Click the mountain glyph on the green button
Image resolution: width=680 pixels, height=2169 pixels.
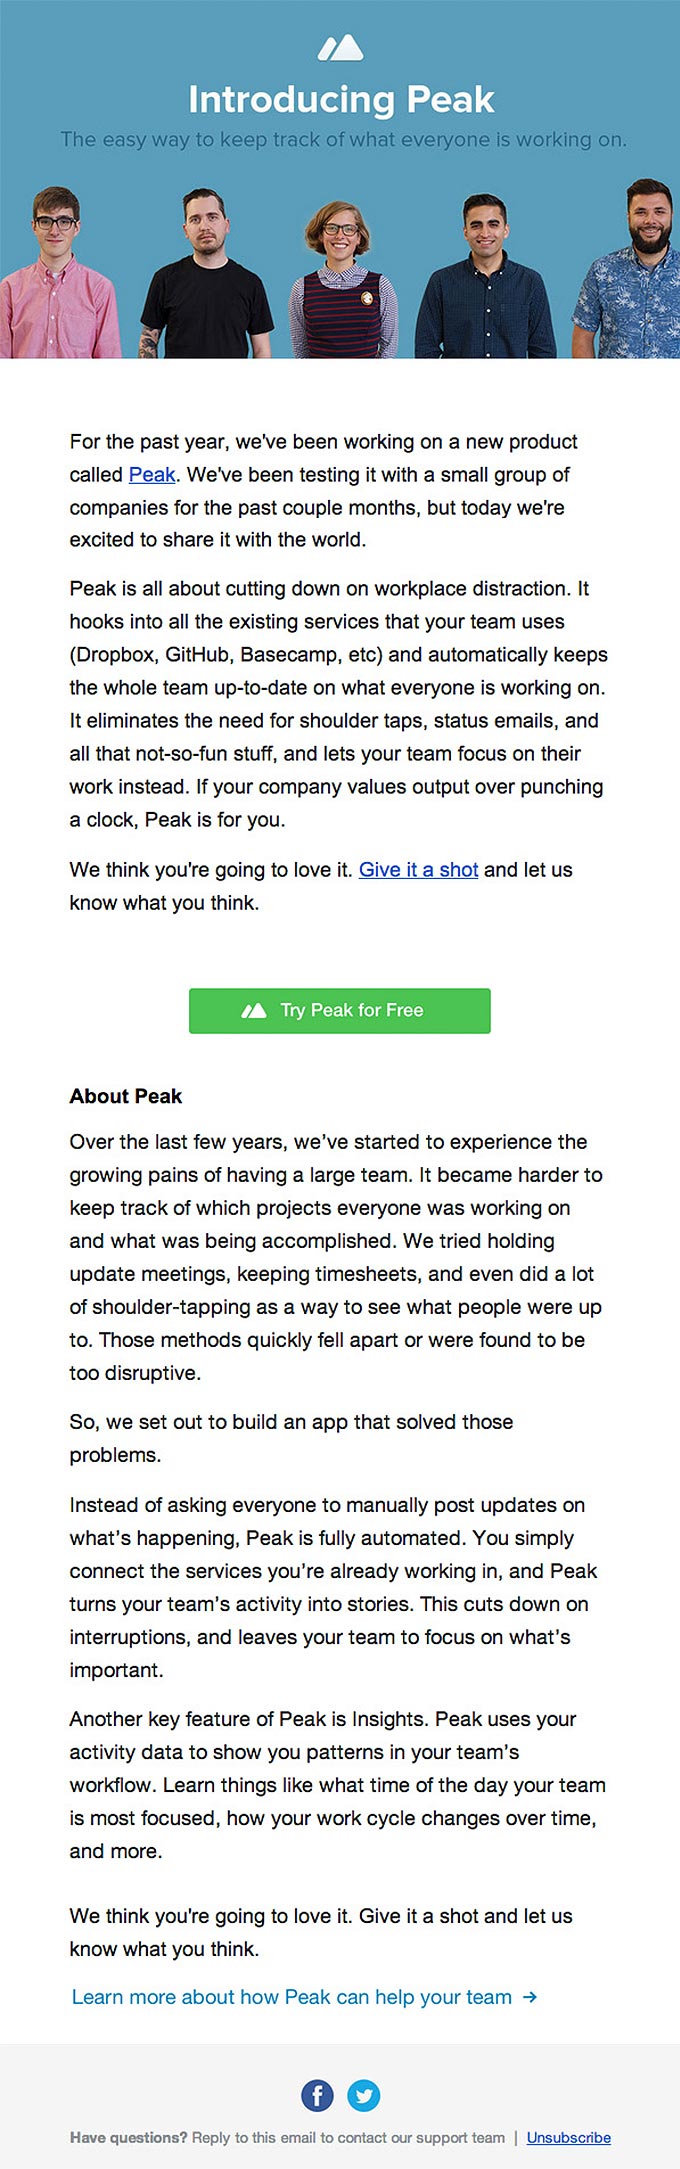[254, 1010]
